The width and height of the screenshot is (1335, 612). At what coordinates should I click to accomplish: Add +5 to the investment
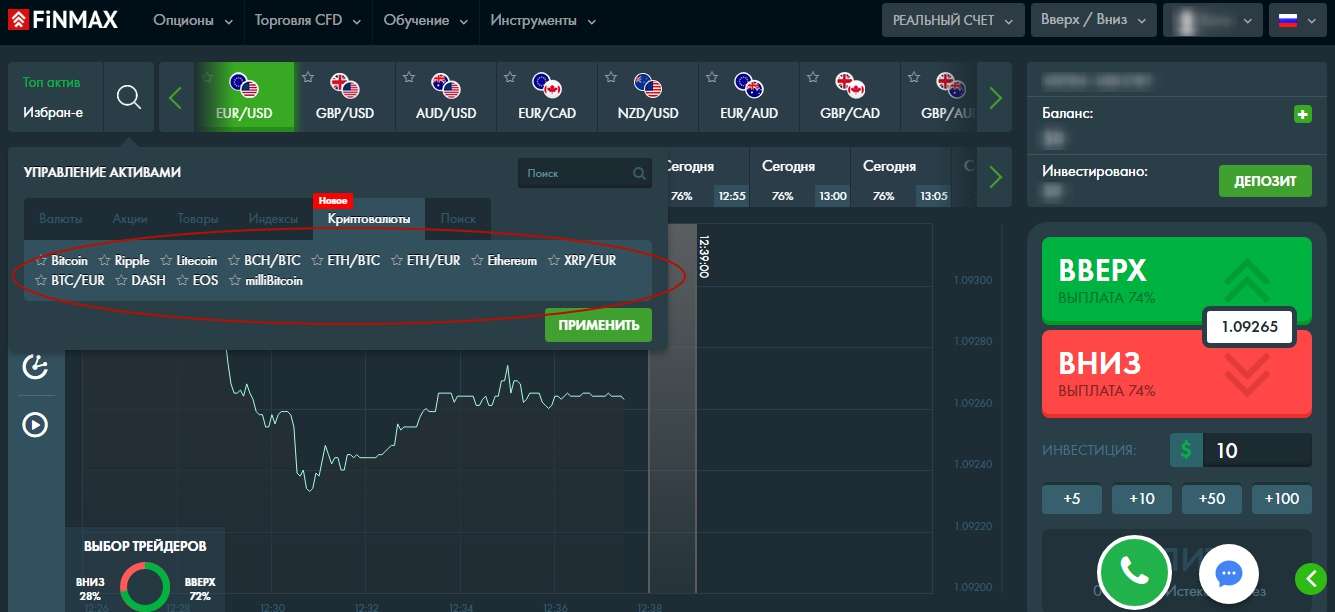pyautogui.click(x=1071, y=499)
